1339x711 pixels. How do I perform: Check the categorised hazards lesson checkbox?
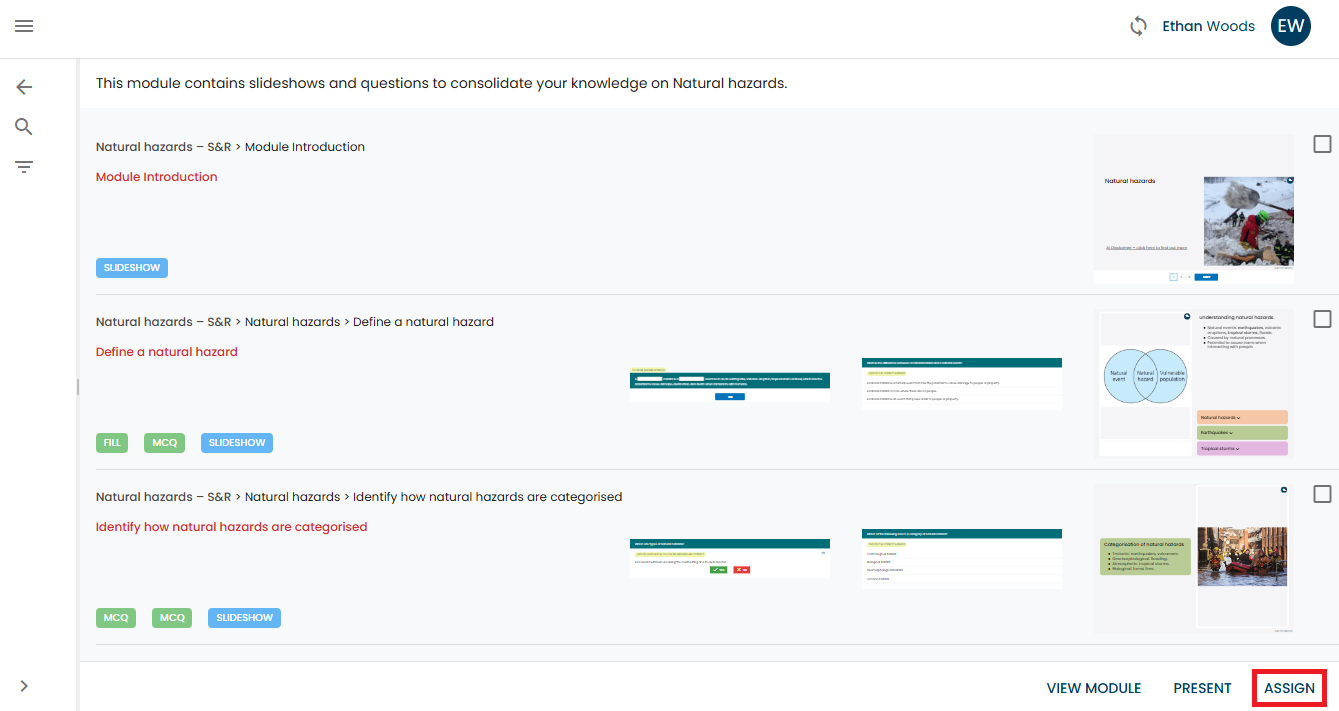pyautogui.click(x=1322, y=494)
